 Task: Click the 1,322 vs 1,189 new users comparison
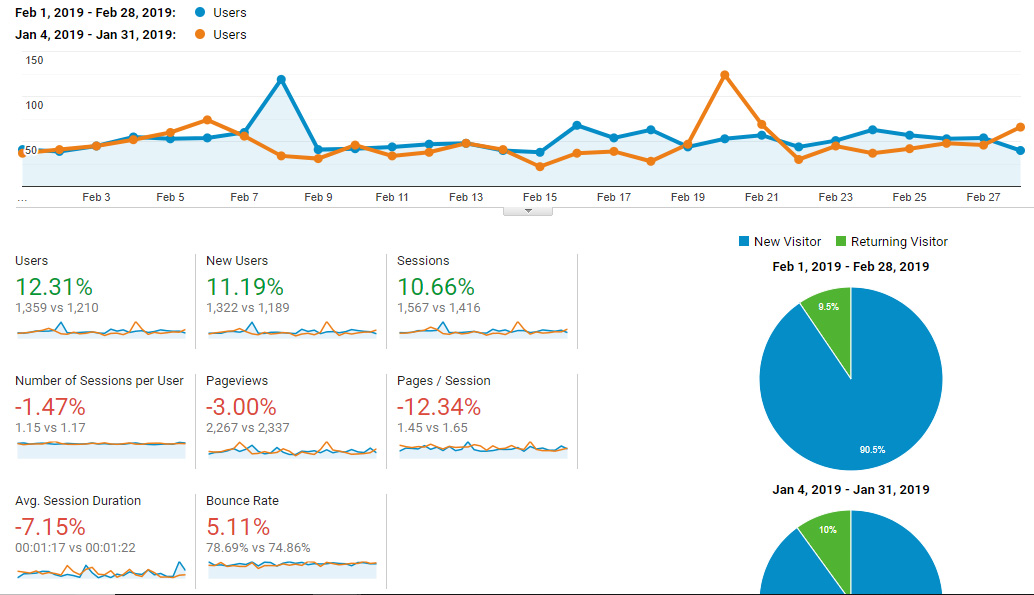tap(247, 307)
